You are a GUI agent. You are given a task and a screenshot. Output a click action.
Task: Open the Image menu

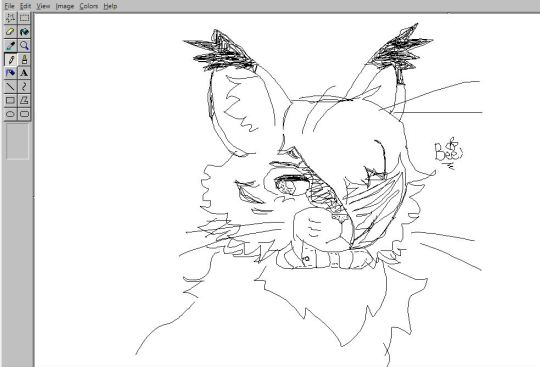tap(65, 6)
